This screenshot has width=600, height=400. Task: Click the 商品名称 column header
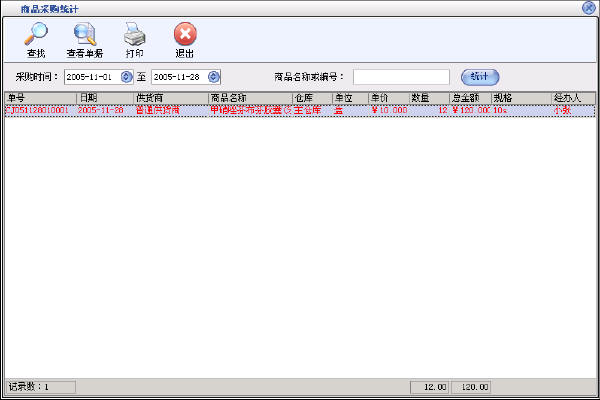pyautogui.click(x=249, y=98)
